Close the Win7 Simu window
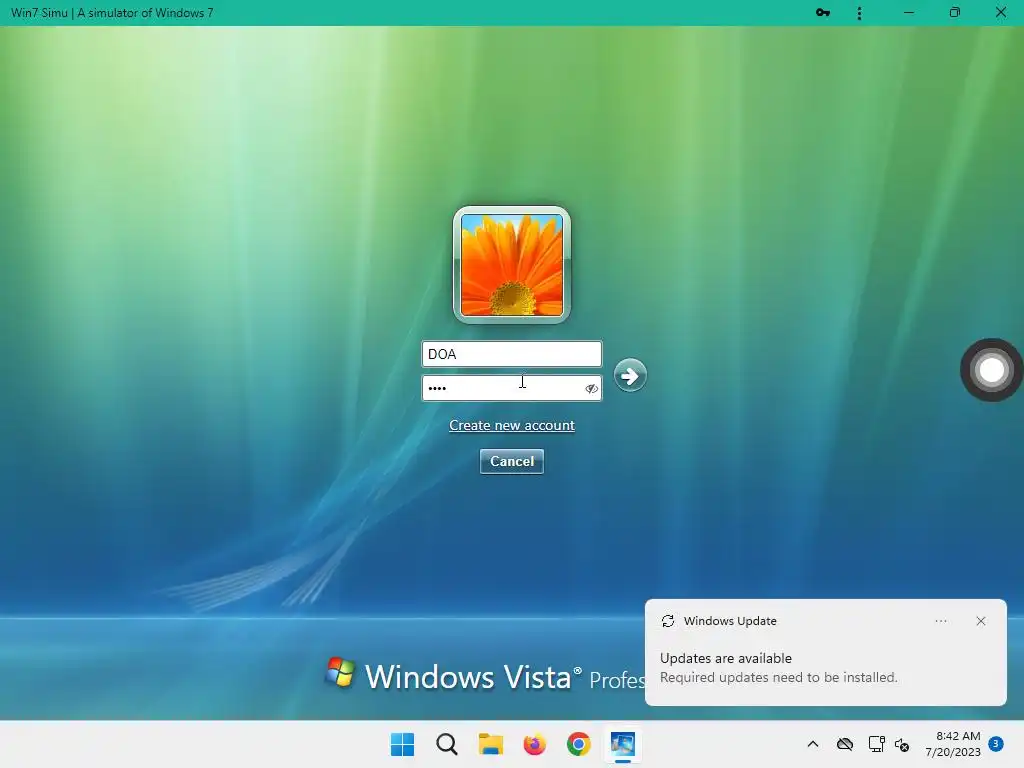 (1000, 12)
